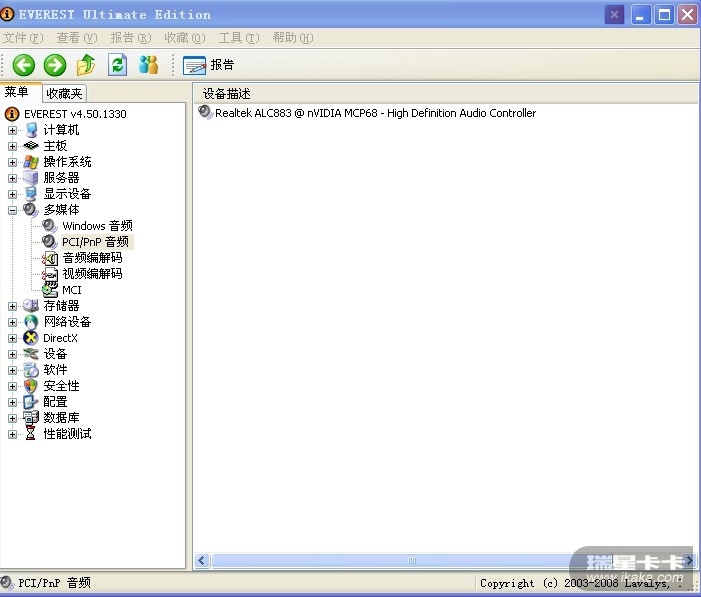Open the 工具(T) menu
The width and height of the screenshot is (701, 597).
[239, 38]
